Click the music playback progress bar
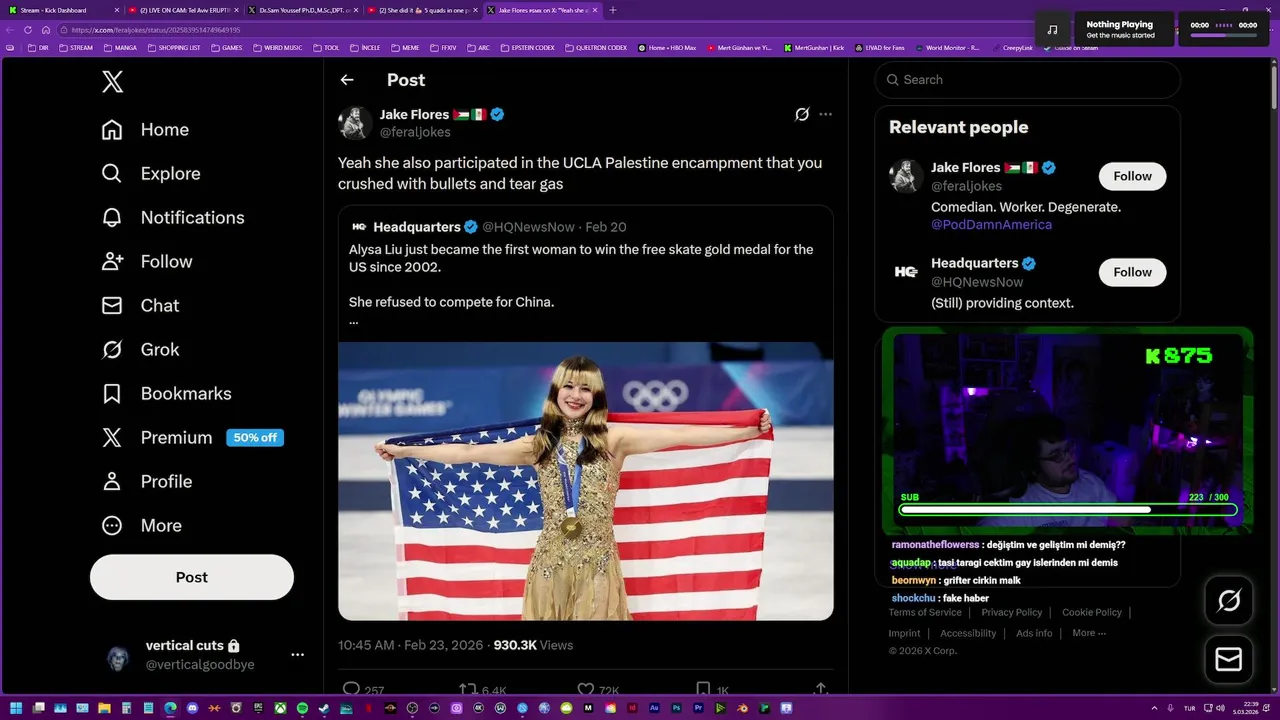The image size is (1280, 720). coord(1223,35)
